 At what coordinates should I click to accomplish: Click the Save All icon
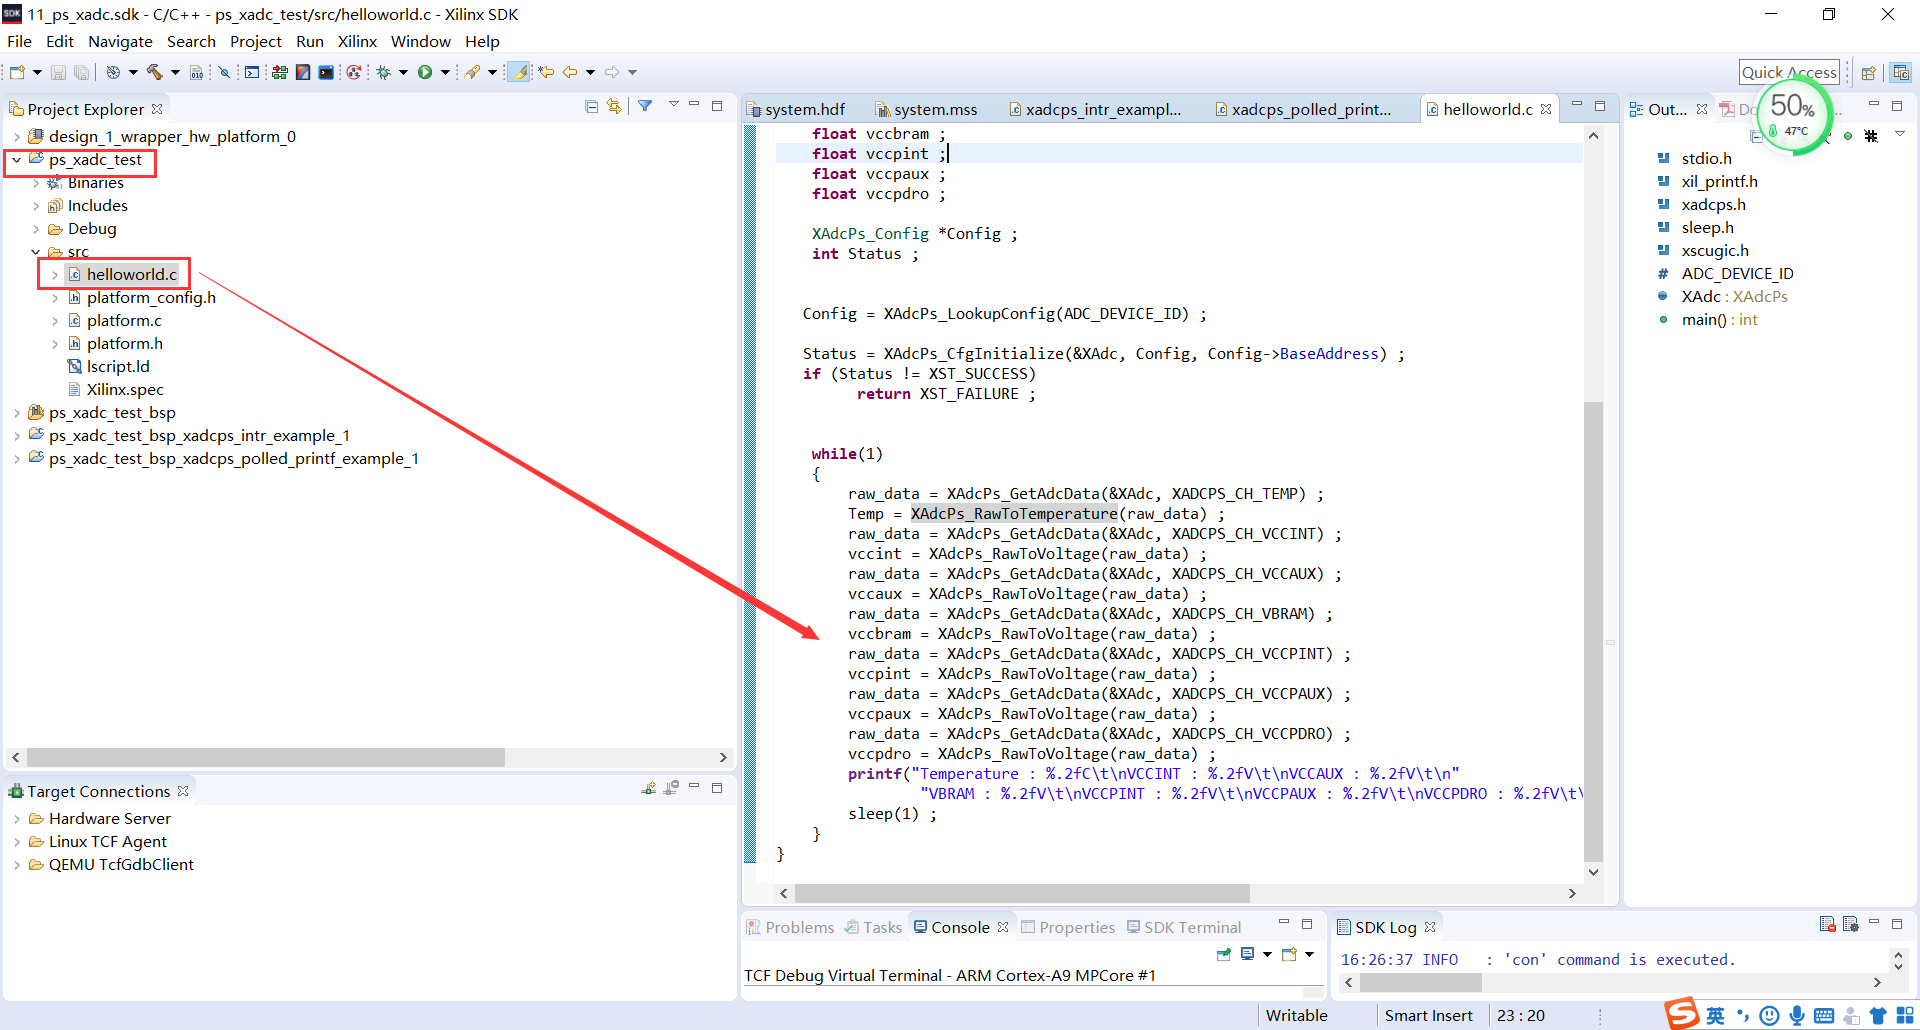coord(81,72)
